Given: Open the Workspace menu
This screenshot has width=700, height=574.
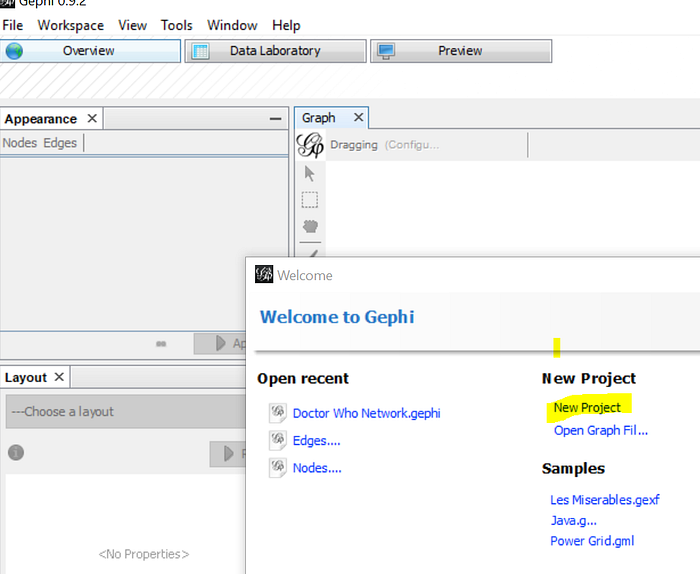Looking at the screenshot, I should (x=71, y=25).
